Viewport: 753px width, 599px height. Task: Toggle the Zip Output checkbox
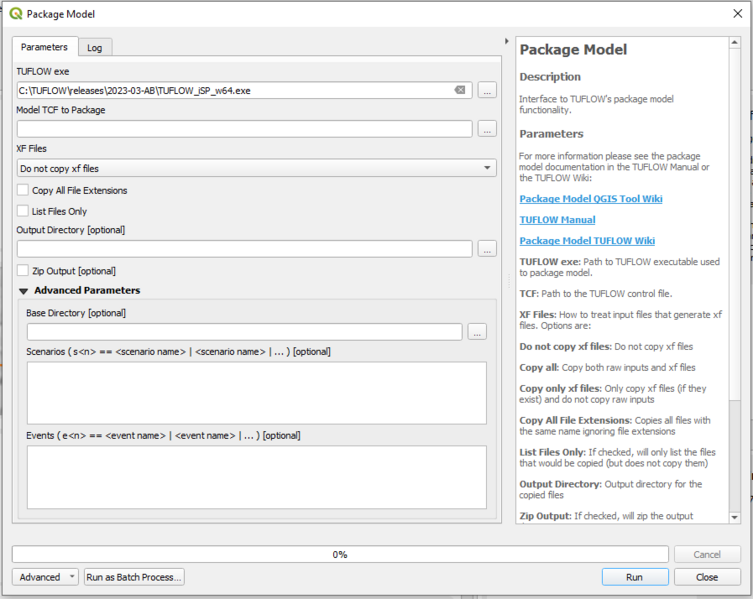coord(23,271)
